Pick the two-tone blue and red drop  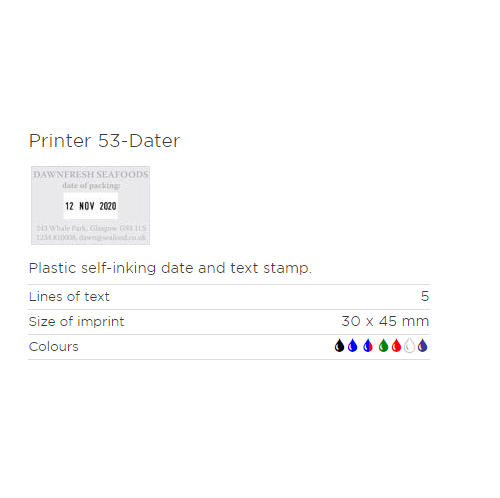pyautogui.click(x=368, y=346)
